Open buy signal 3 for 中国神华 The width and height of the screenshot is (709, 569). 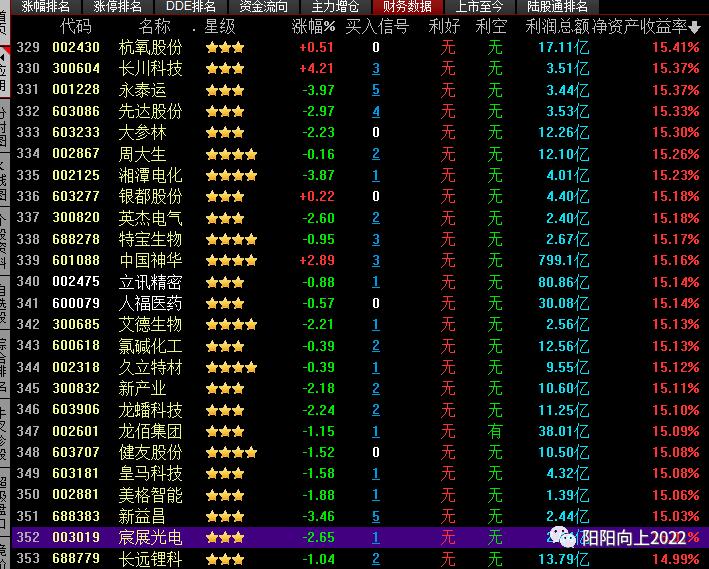[376, 261]
